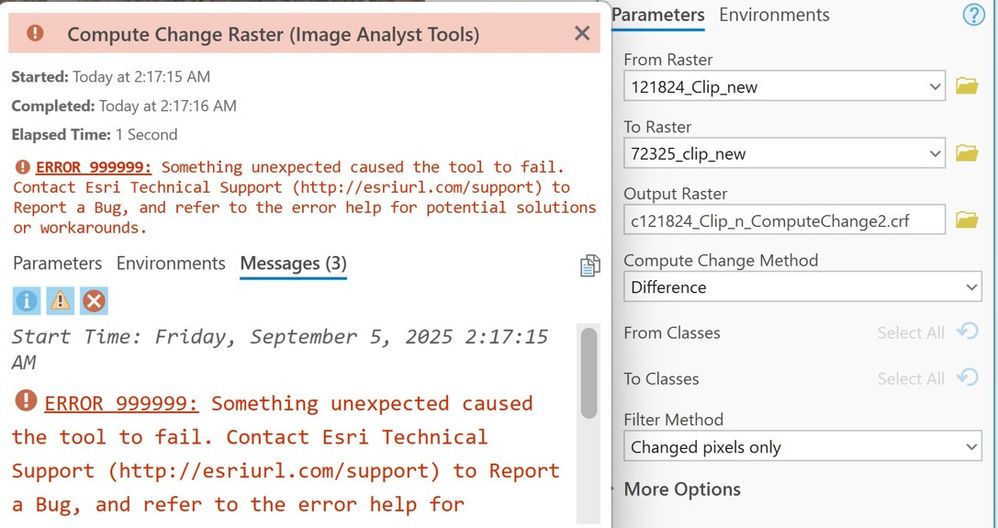Browse Output Raster location folder icon
The width and height of the screenshot is (998, 528).
coord(966,220)
